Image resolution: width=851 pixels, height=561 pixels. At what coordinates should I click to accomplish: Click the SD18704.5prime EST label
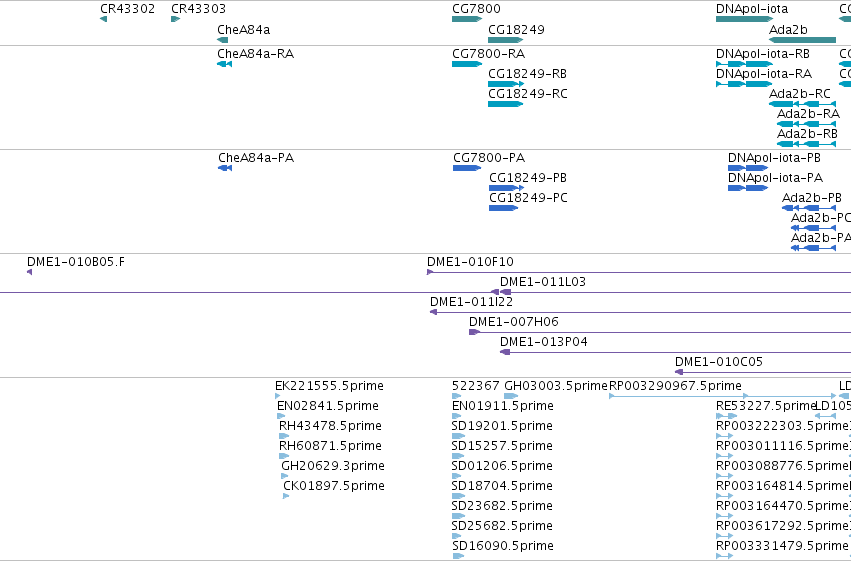503,487
